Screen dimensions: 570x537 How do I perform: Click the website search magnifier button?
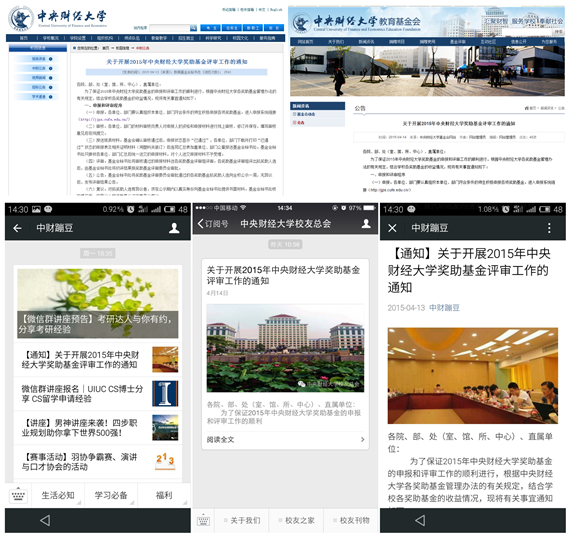193,28
